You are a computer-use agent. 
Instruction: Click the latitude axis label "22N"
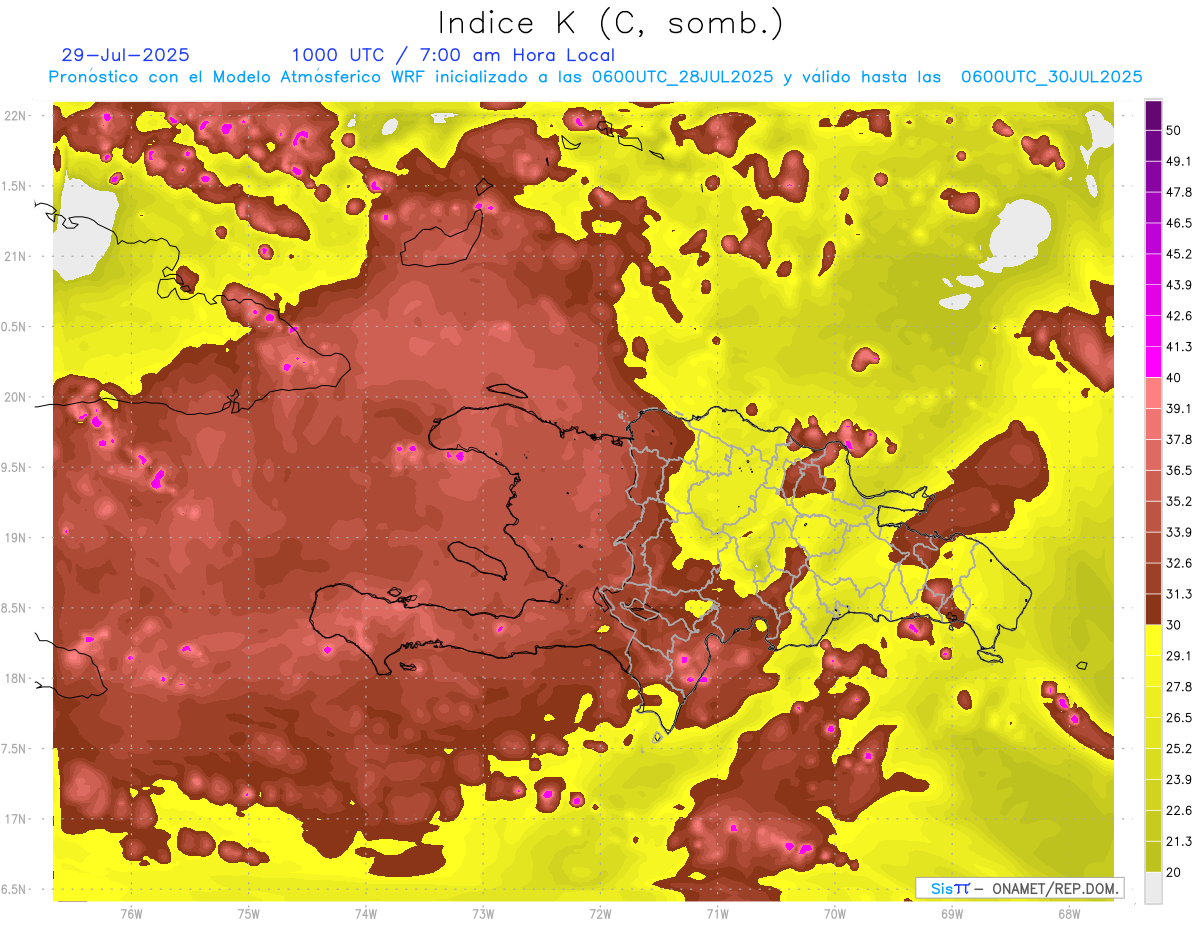pyautogui.click(x=15, y=116)
